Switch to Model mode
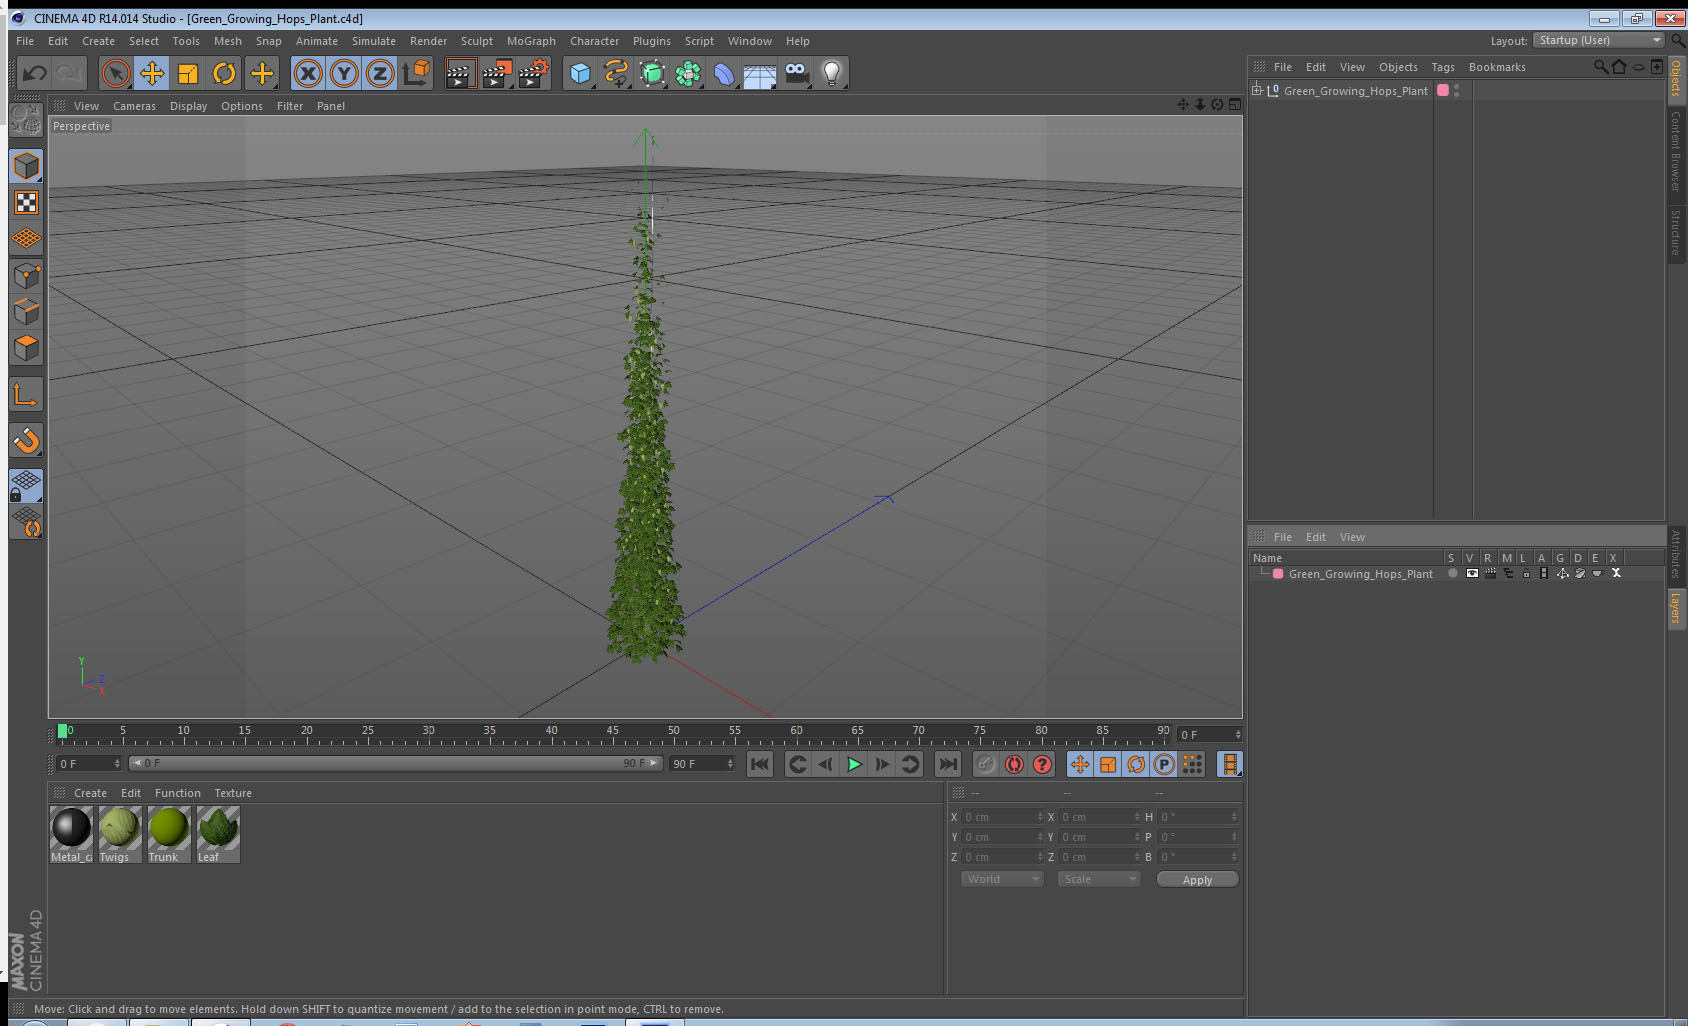Screen dimensions: 1688x1026 tap(27, 166)
